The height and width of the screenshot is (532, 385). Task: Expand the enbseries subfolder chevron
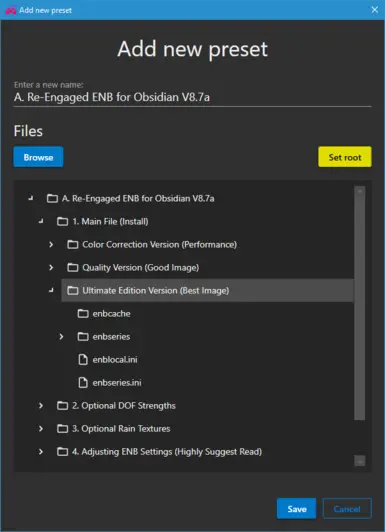point(61,337)
